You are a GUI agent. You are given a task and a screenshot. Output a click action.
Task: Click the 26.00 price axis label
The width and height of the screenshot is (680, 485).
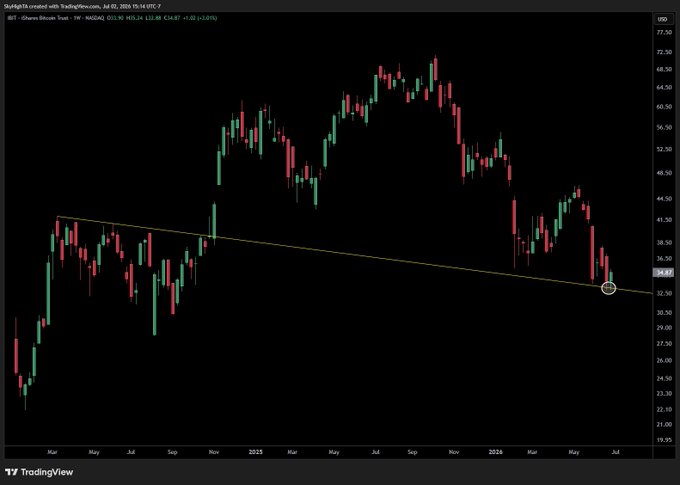pyautogui.click(x=664, y=360)
